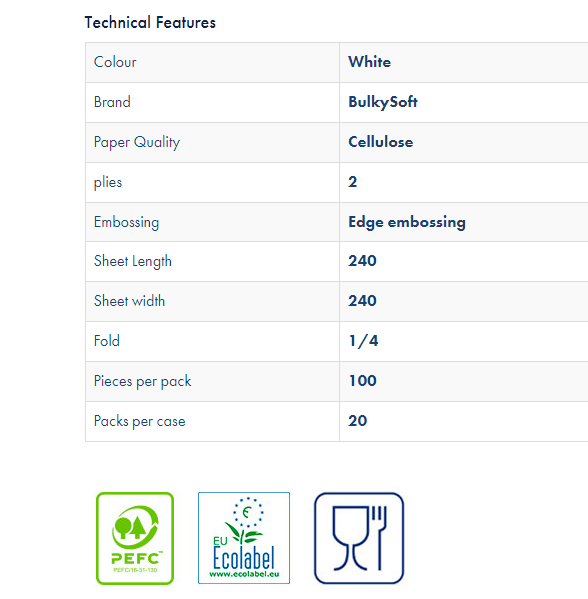The width and height of the screenshot is (588, 599).
Task: Click the Sheet Length label
Action: [x=133, y=262]
